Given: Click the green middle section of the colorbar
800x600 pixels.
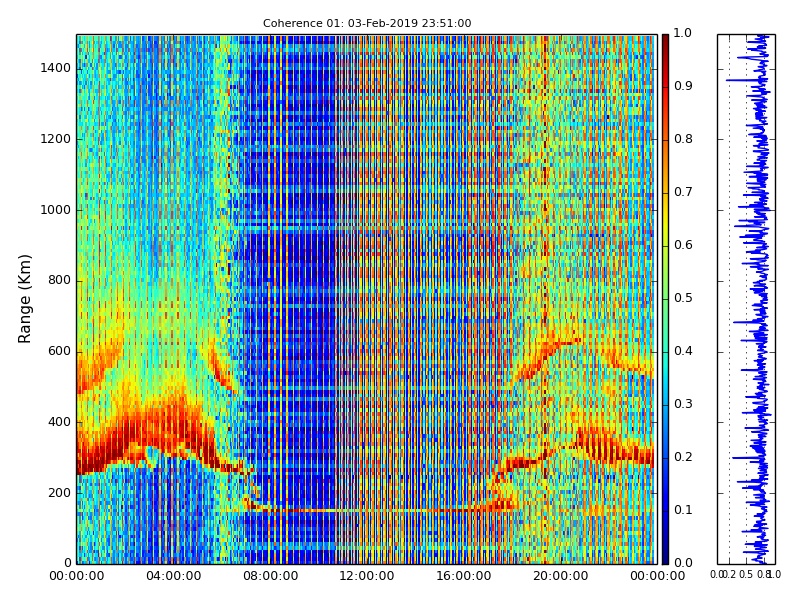Looking at the screenshot, I should tap(665, 299).
